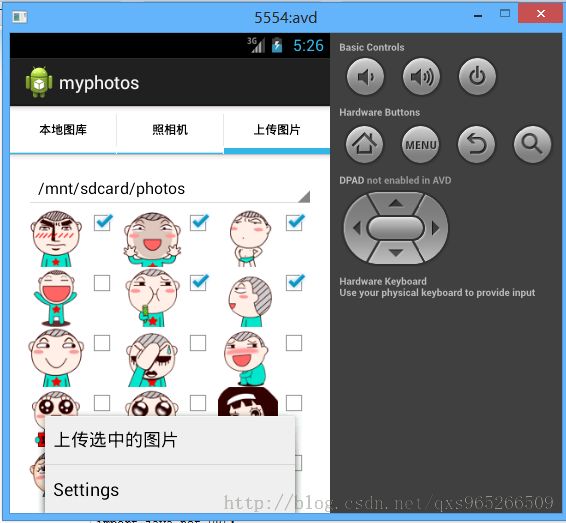Tap the Search hardware button
566x523 pixels.
click(532, 144)
